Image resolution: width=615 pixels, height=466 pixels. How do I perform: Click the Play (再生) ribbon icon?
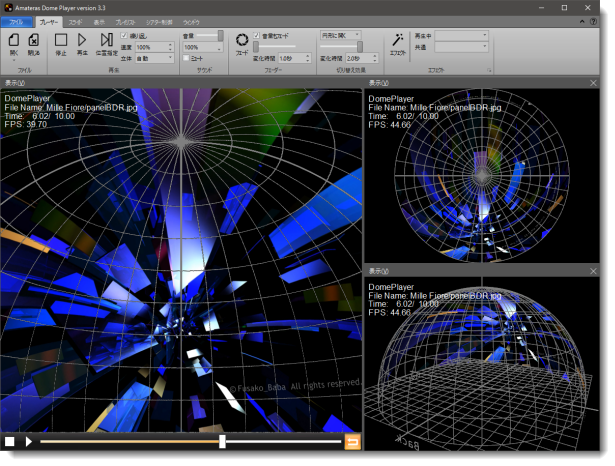[x=82, y=40]
